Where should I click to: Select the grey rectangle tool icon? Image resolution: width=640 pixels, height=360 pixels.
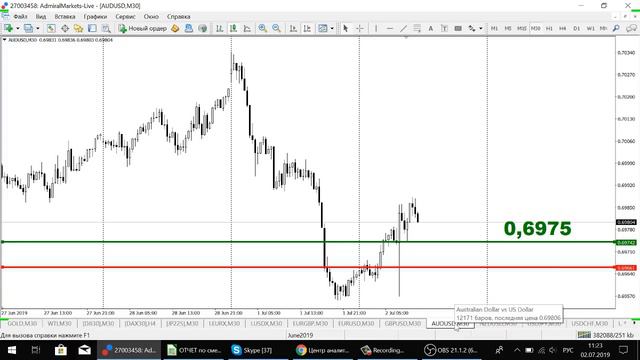[458, 28]
